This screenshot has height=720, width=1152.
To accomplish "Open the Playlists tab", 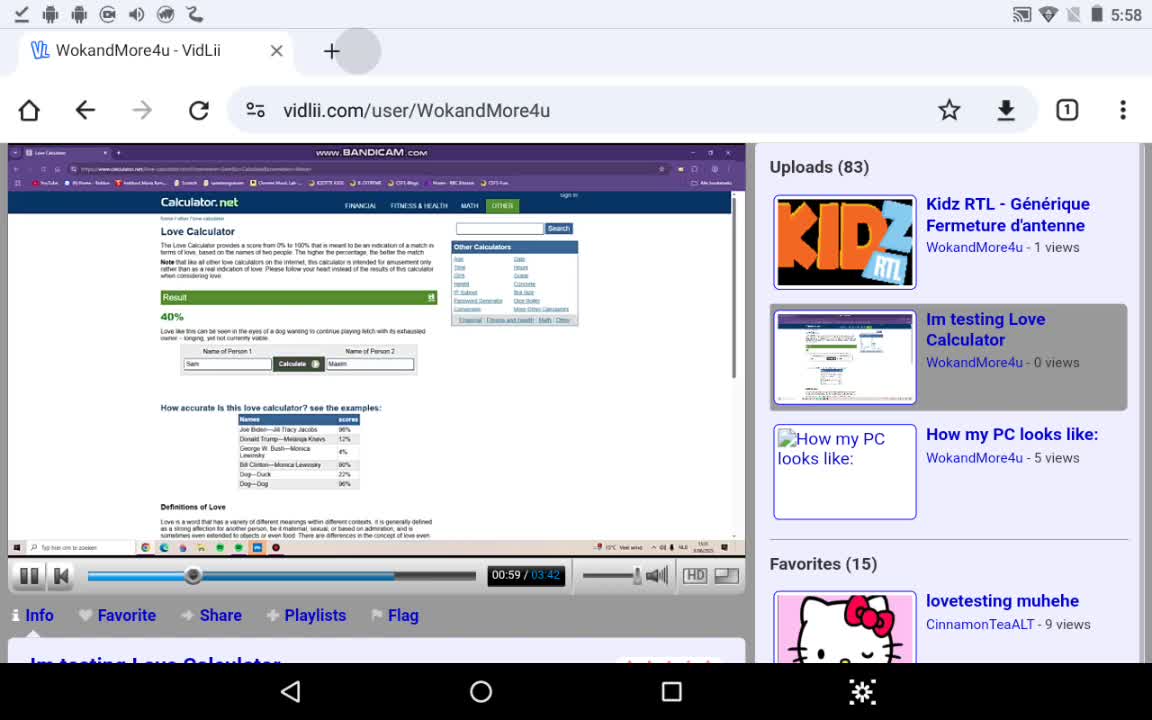I will point(306,616).
